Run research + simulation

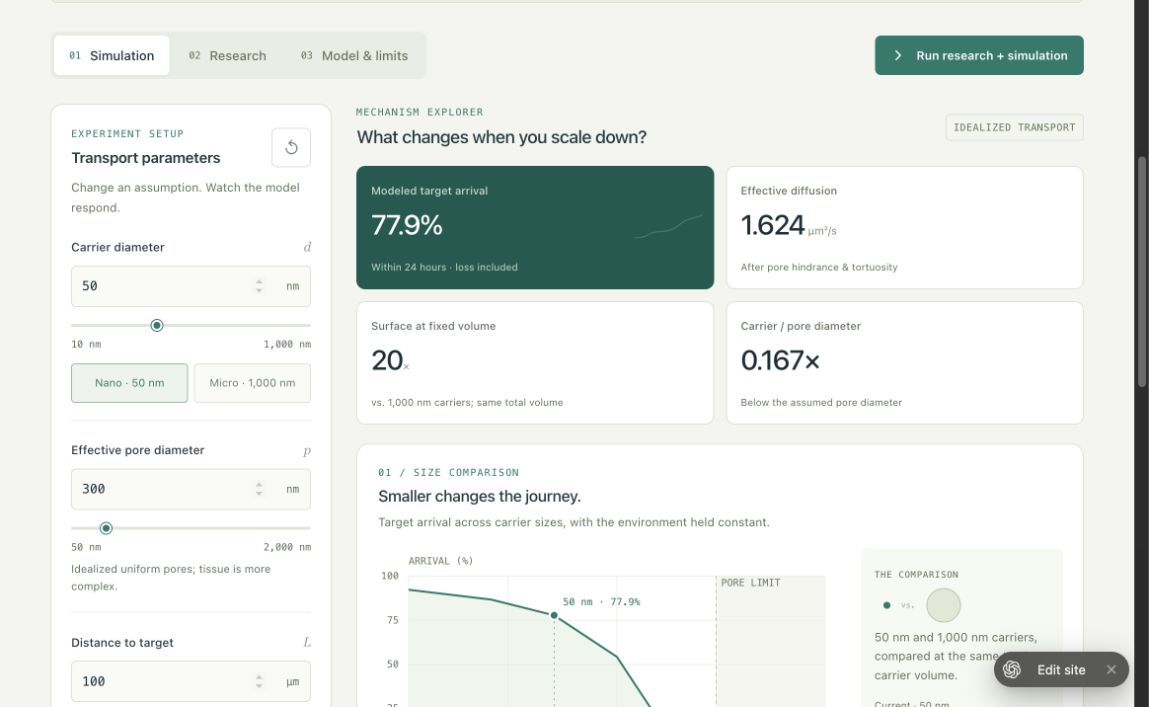point(979,56)
